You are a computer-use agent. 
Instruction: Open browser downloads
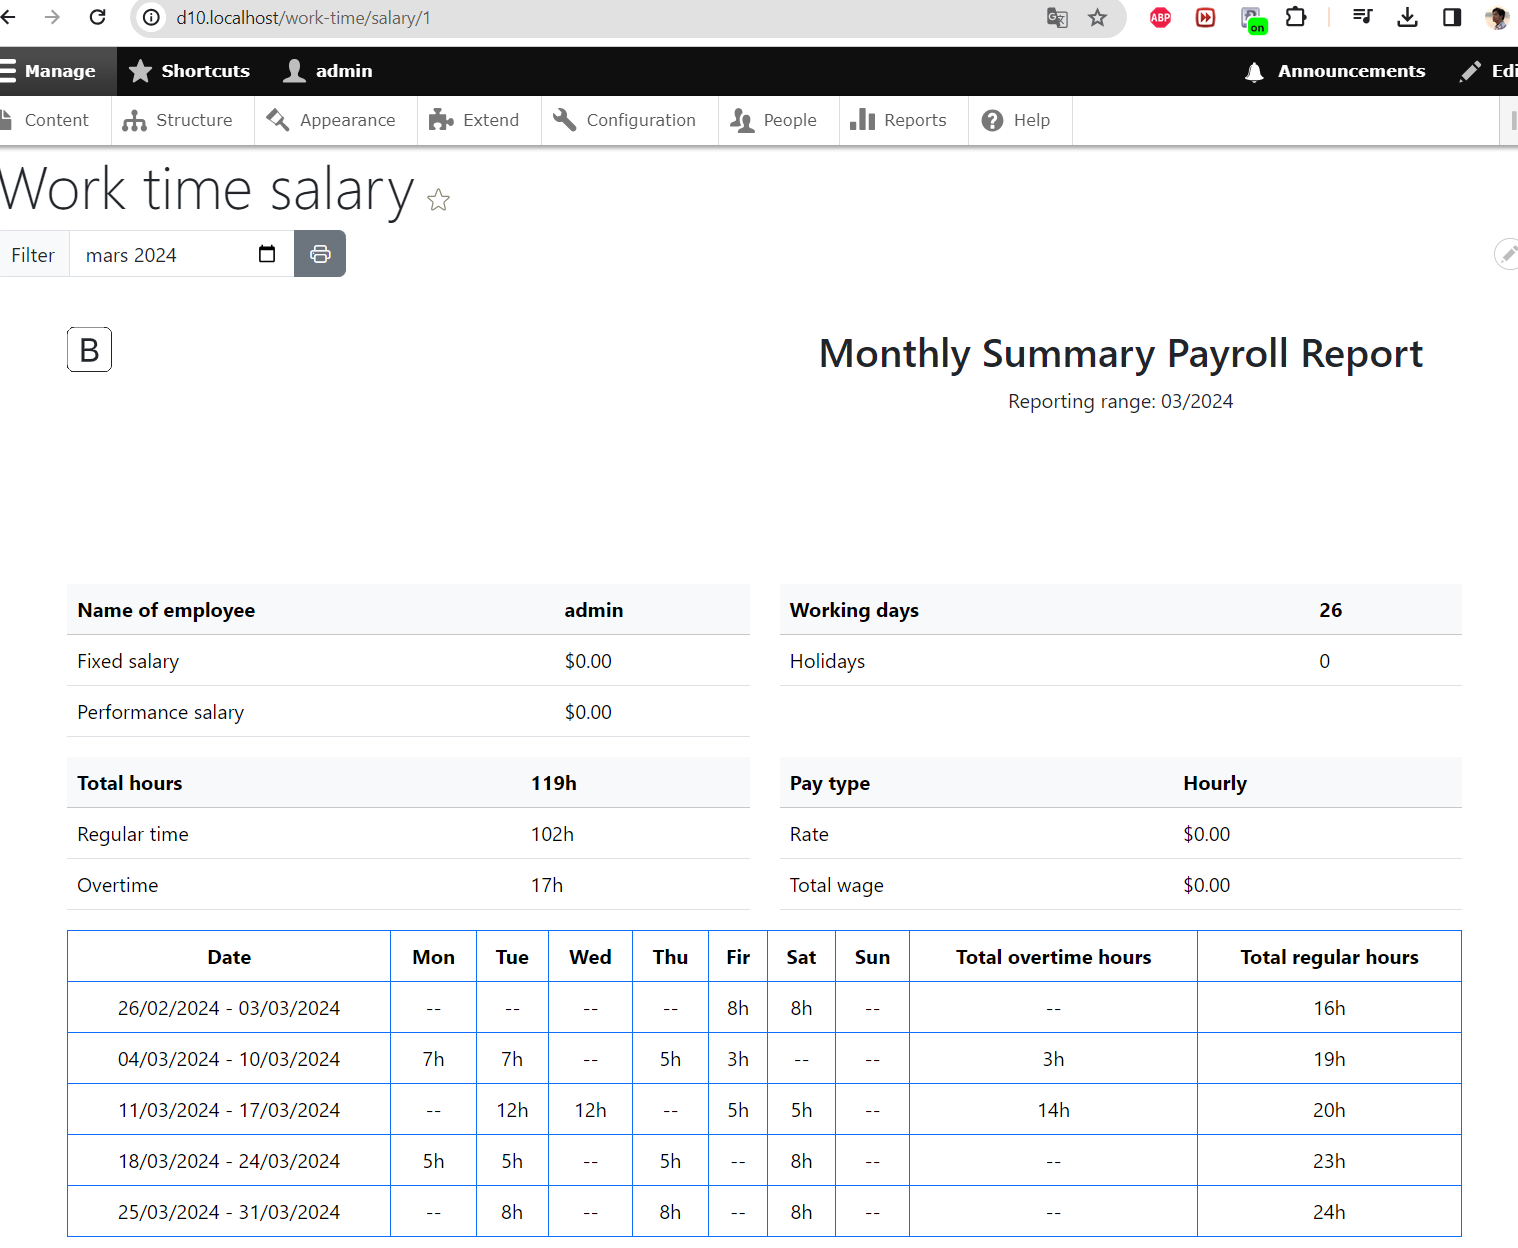1407,17
